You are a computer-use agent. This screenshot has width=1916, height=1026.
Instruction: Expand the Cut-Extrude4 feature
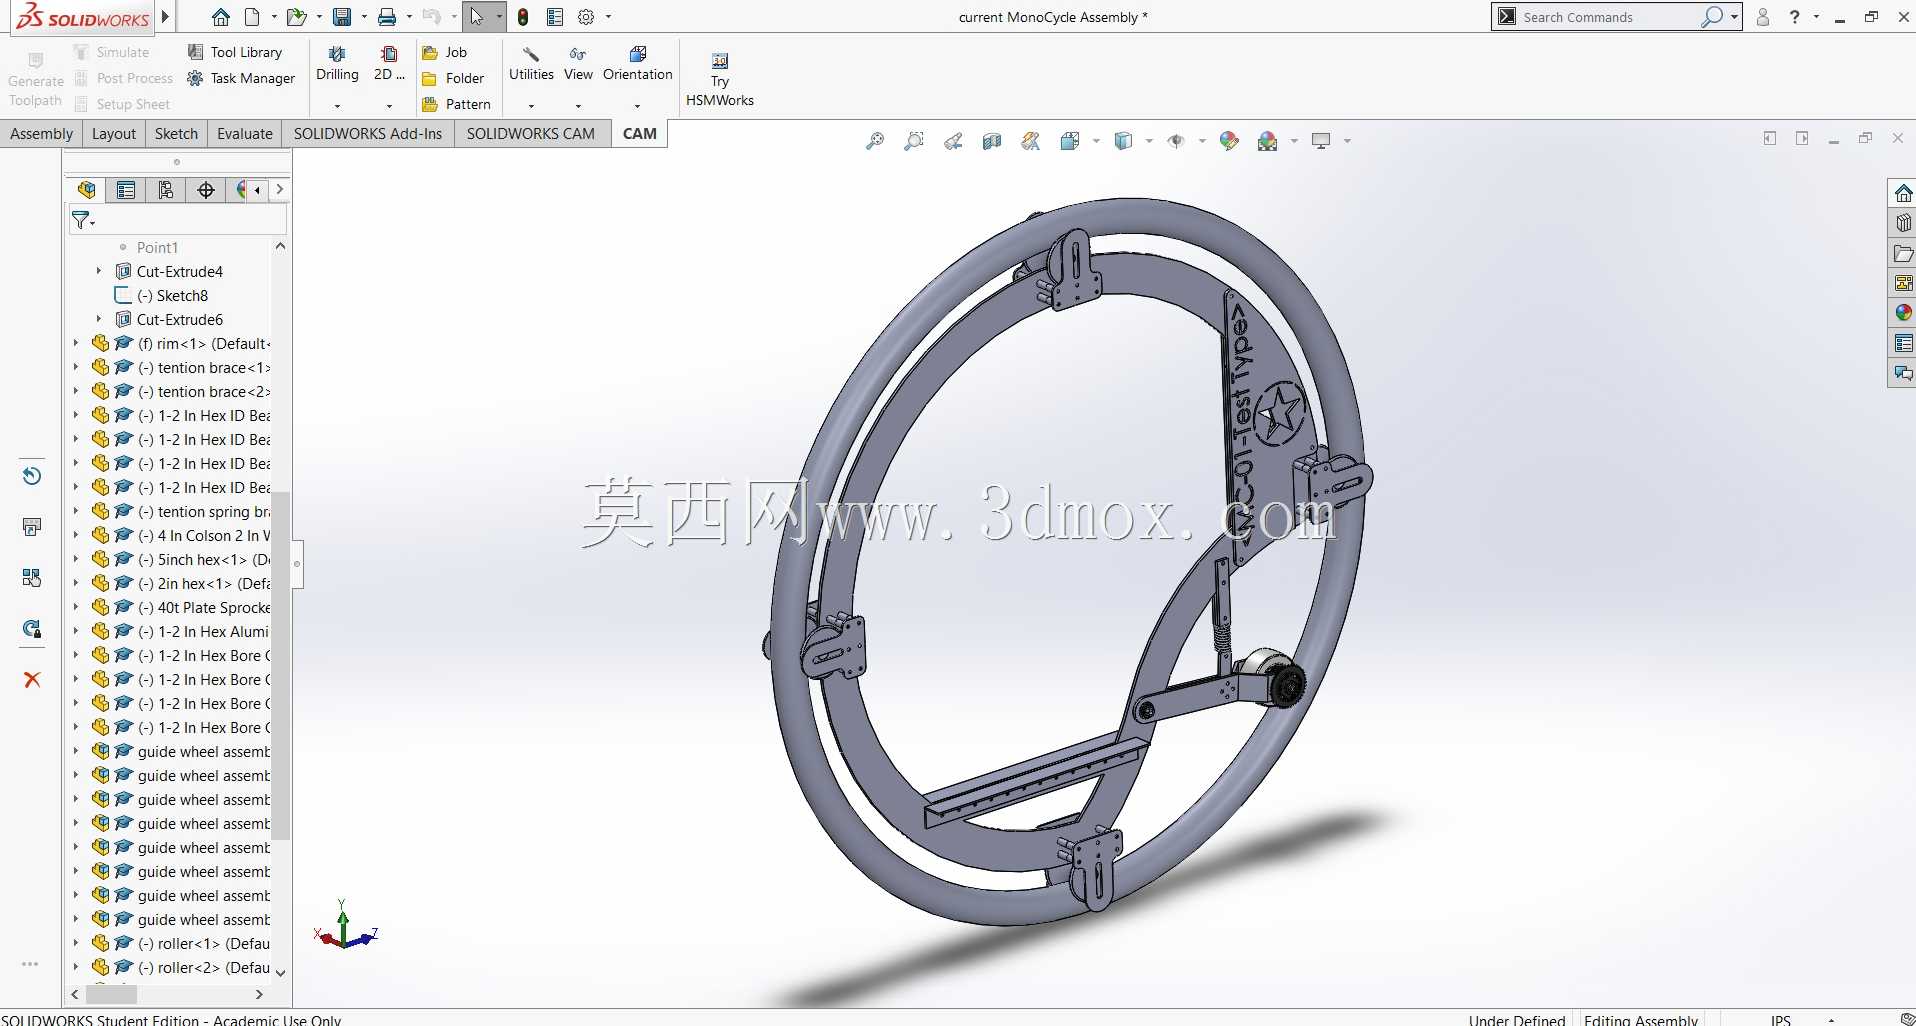pyautogui.click(x=98, y=271)
